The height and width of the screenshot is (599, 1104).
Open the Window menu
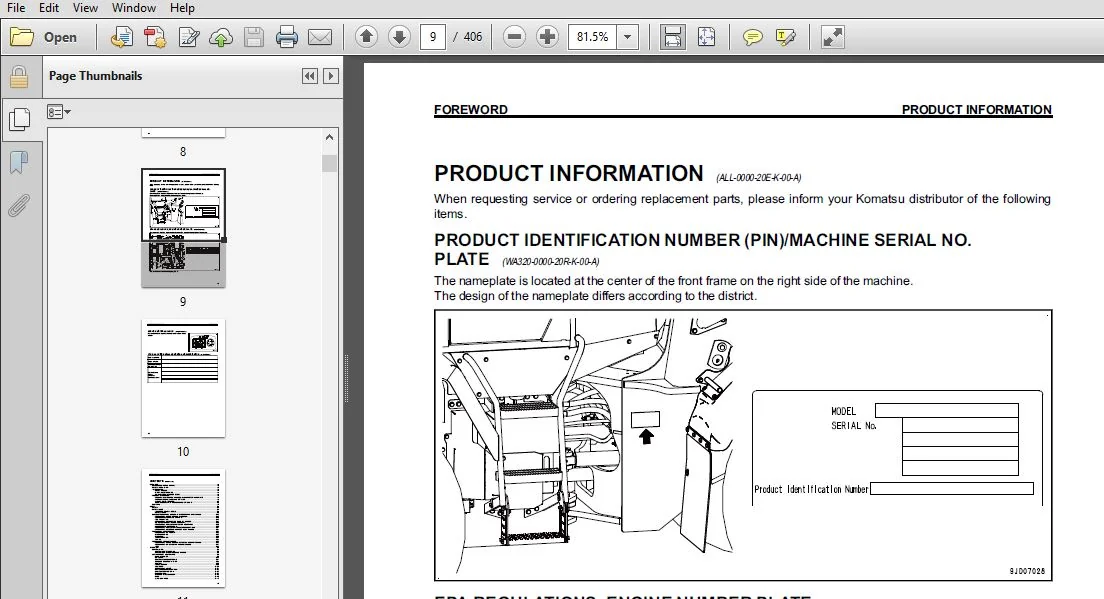pyautogui.click(x=134, y=8)
